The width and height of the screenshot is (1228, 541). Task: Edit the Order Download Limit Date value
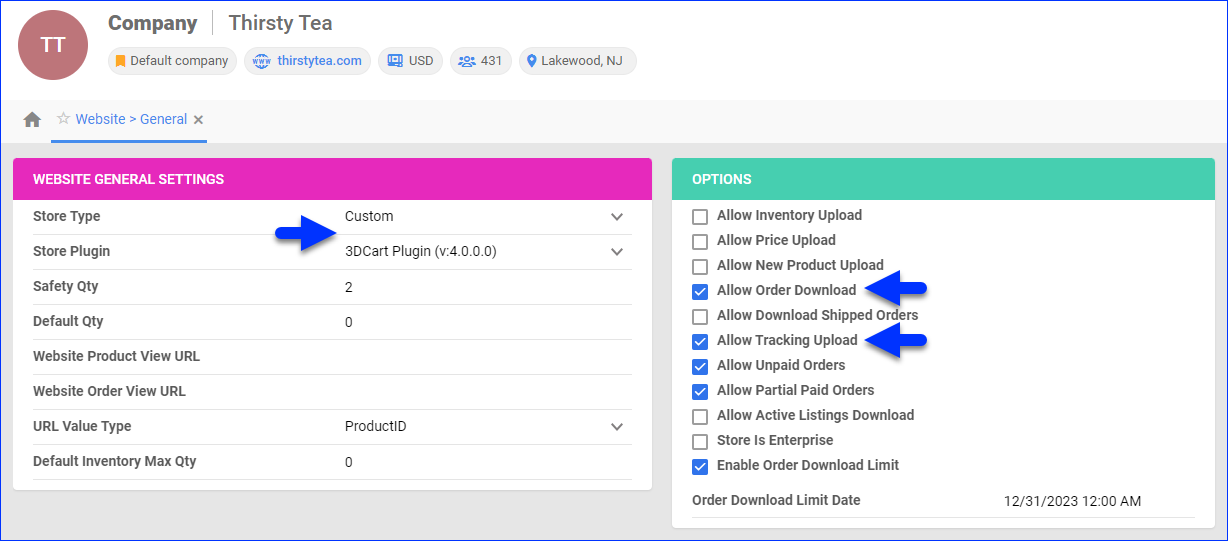[1072, 501]
